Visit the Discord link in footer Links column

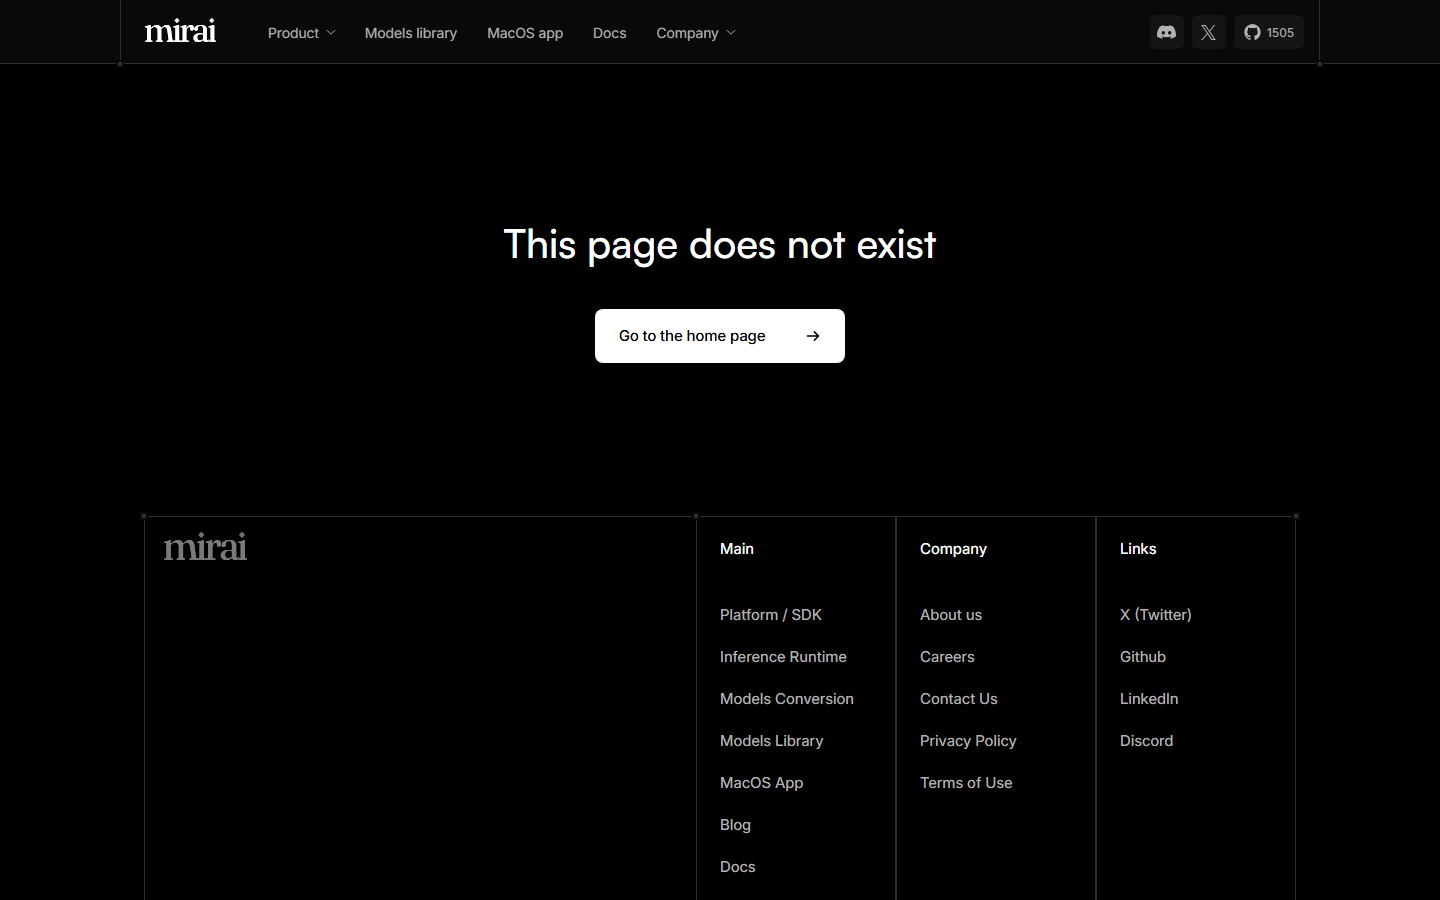pos(1146,741)
